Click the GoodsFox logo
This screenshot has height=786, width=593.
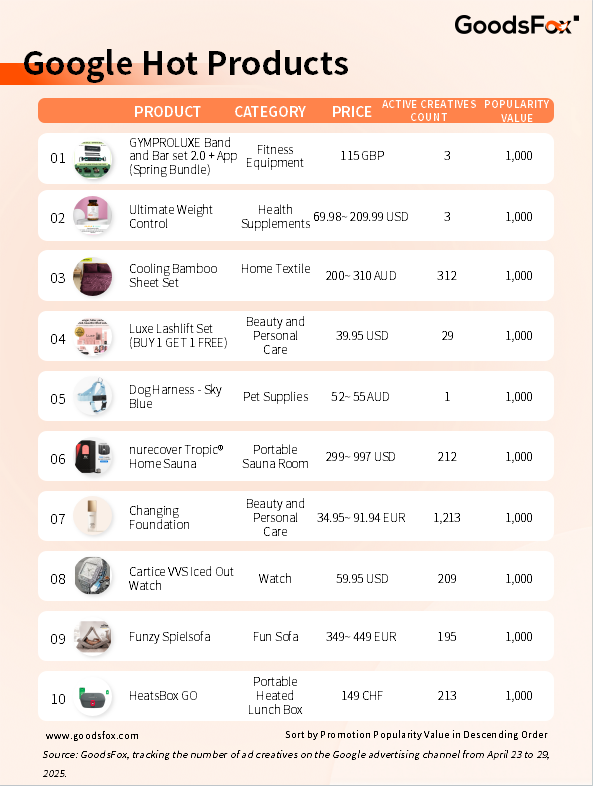tap(517, 25)
